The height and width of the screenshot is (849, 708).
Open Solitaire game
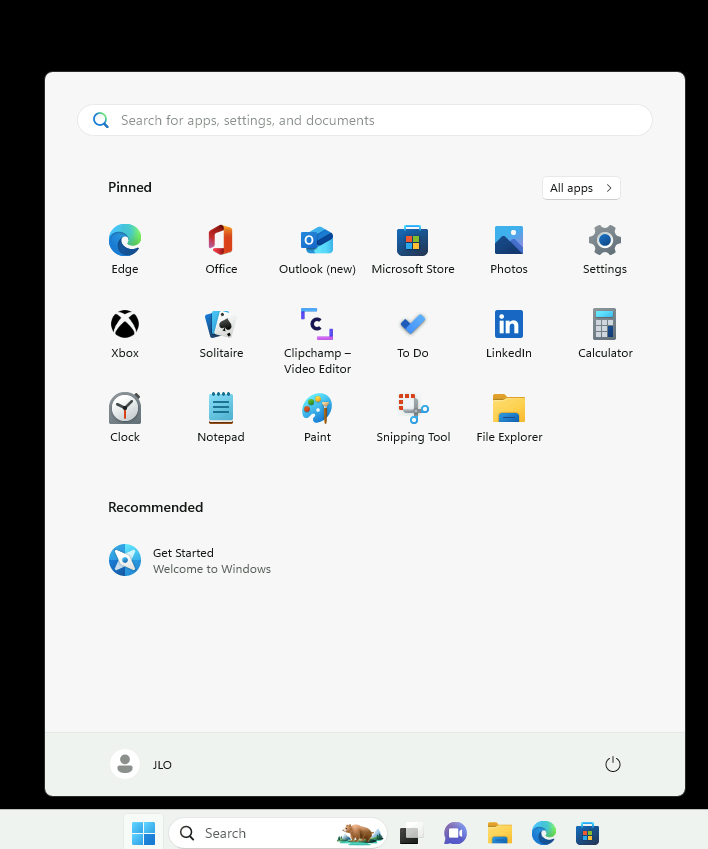[221, 334]
